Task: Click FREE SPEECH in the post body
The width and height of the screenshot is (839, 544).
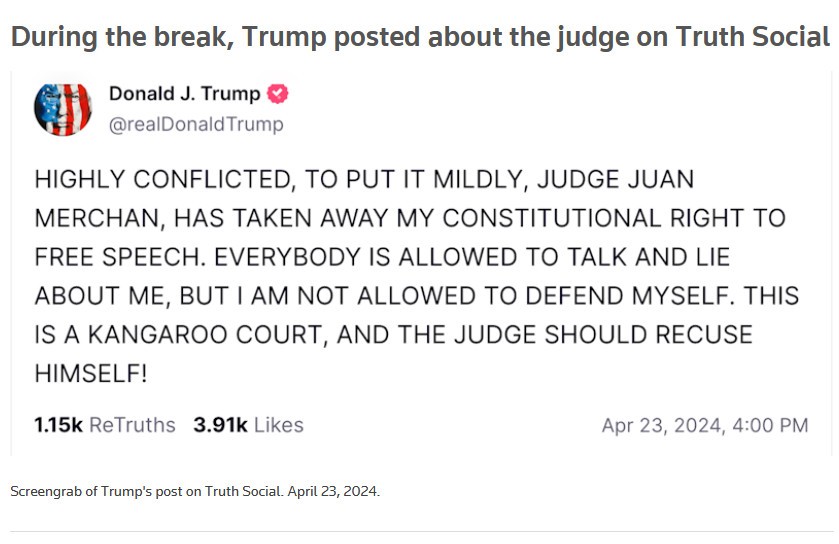Action: point(117,257)
